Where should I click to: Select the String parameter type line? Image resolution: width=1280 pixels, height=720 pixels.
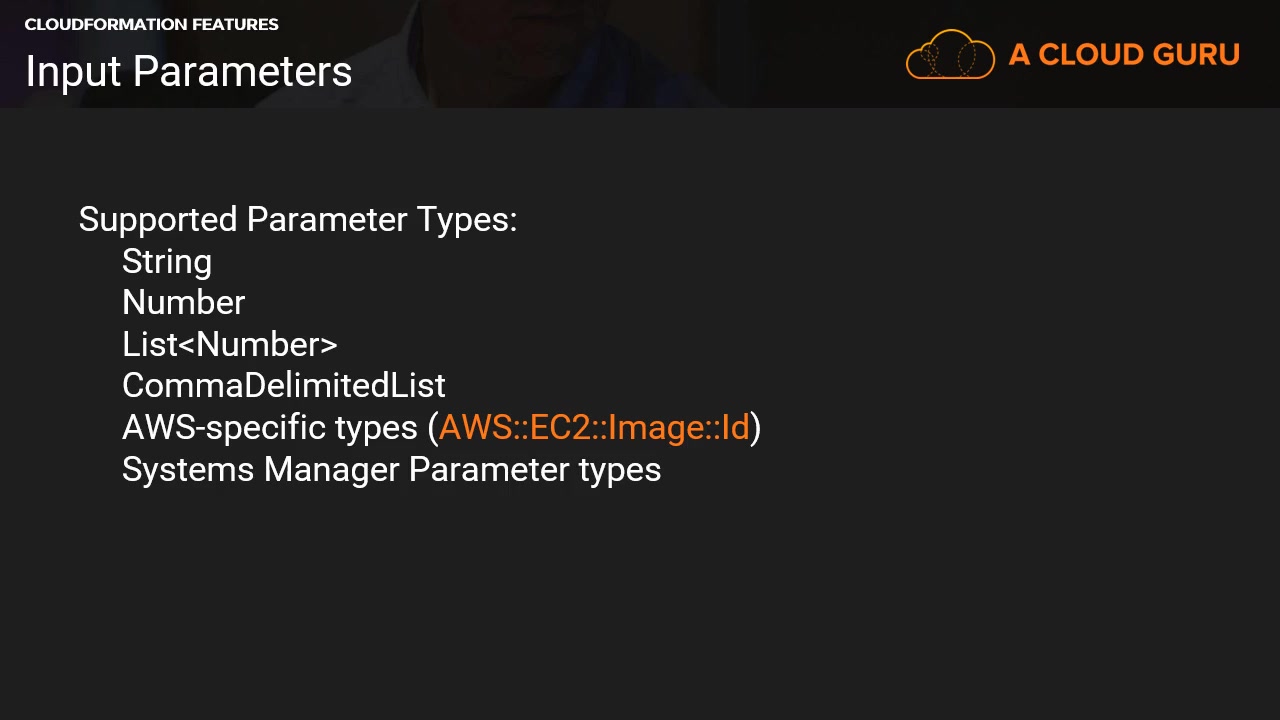pyautogui.click(x=167, y=262)
